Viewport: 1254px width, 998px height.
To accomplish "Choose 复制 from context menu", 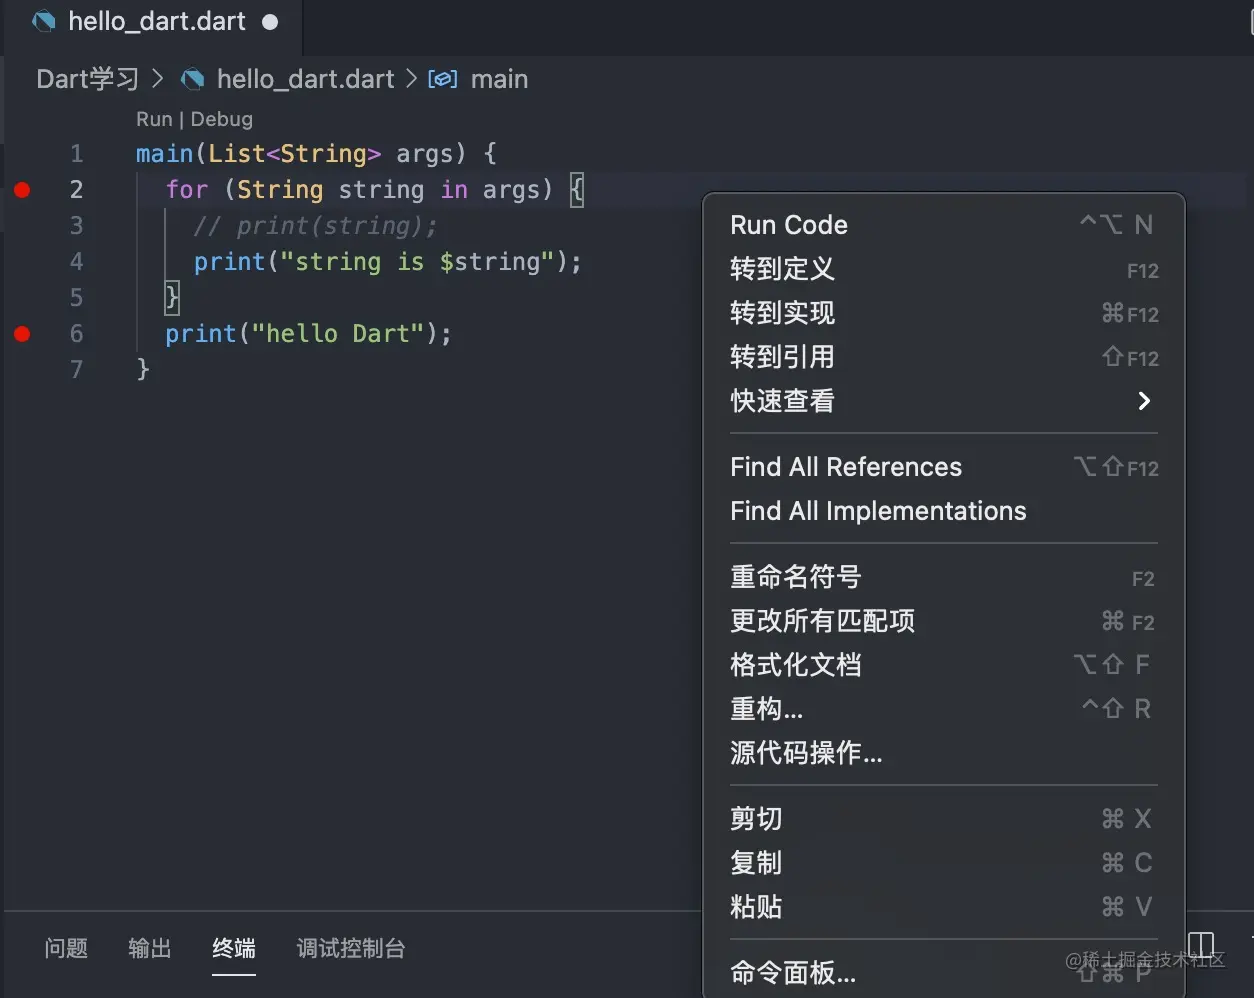I will [x=943, y=863].
